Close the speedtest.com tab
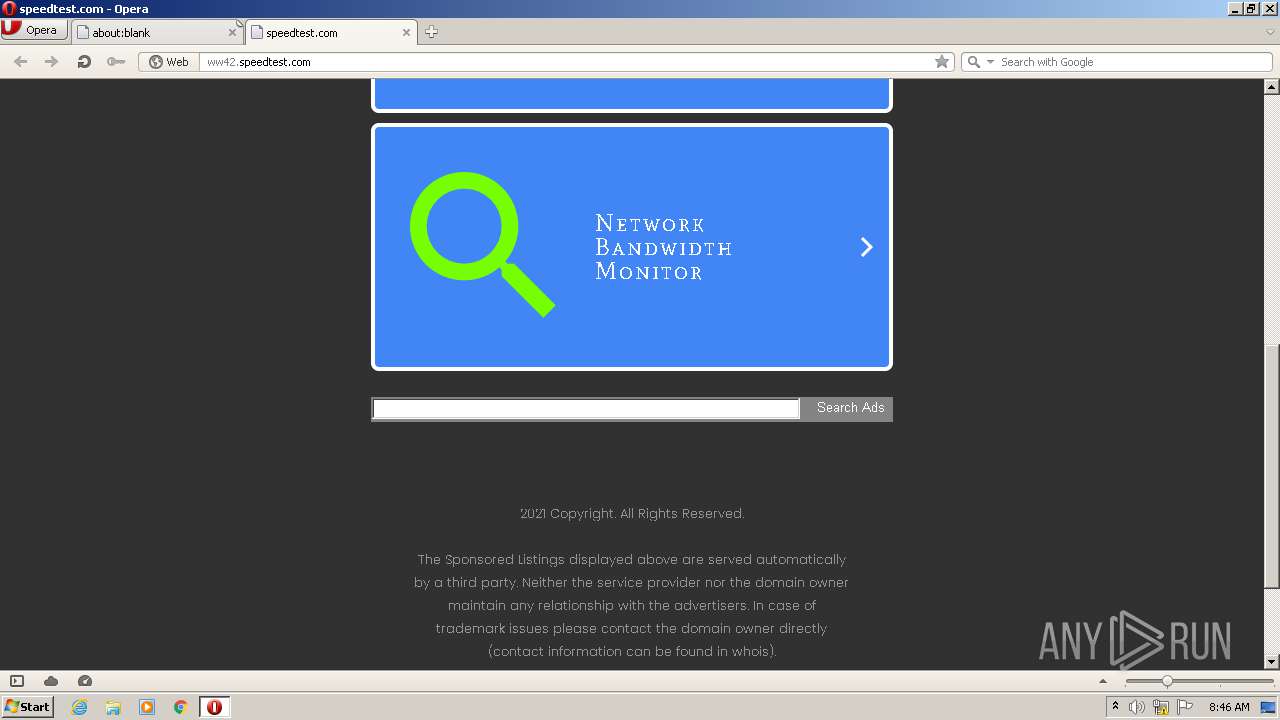1280x720 pixels. [406, 32]
